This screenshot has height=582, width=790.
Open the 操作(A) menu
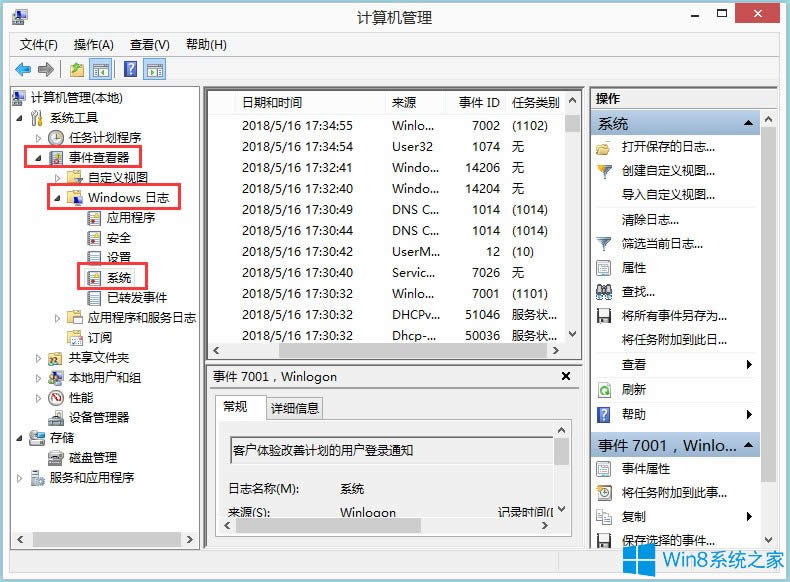tap(93, 45)
